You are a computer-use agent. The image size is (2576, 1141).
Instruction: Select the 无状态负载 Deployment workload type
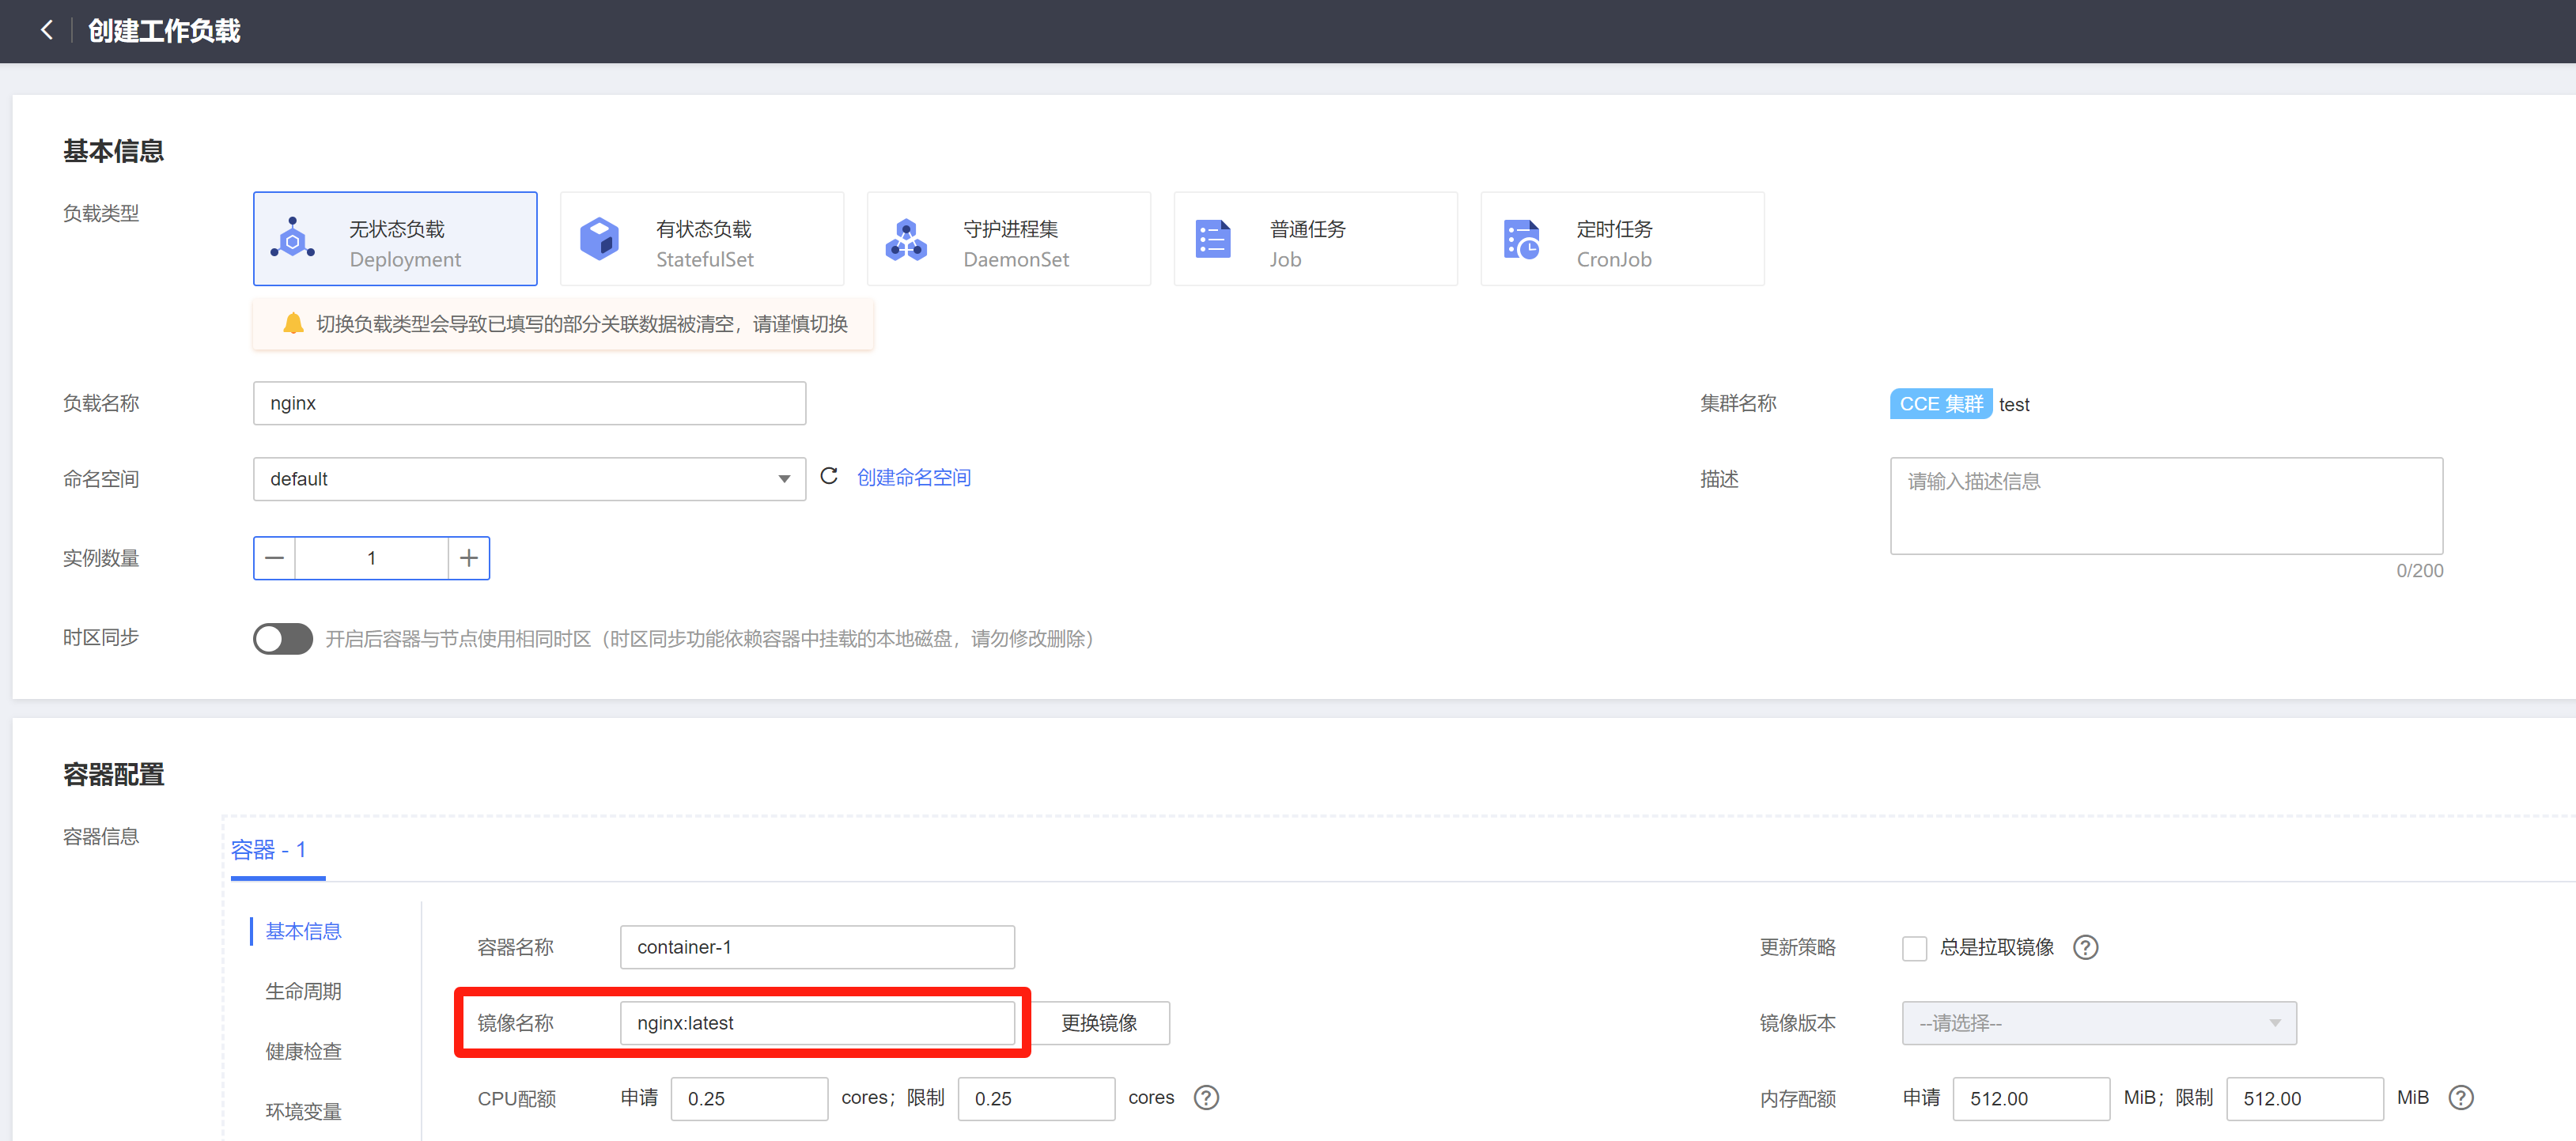click(395, 238)
